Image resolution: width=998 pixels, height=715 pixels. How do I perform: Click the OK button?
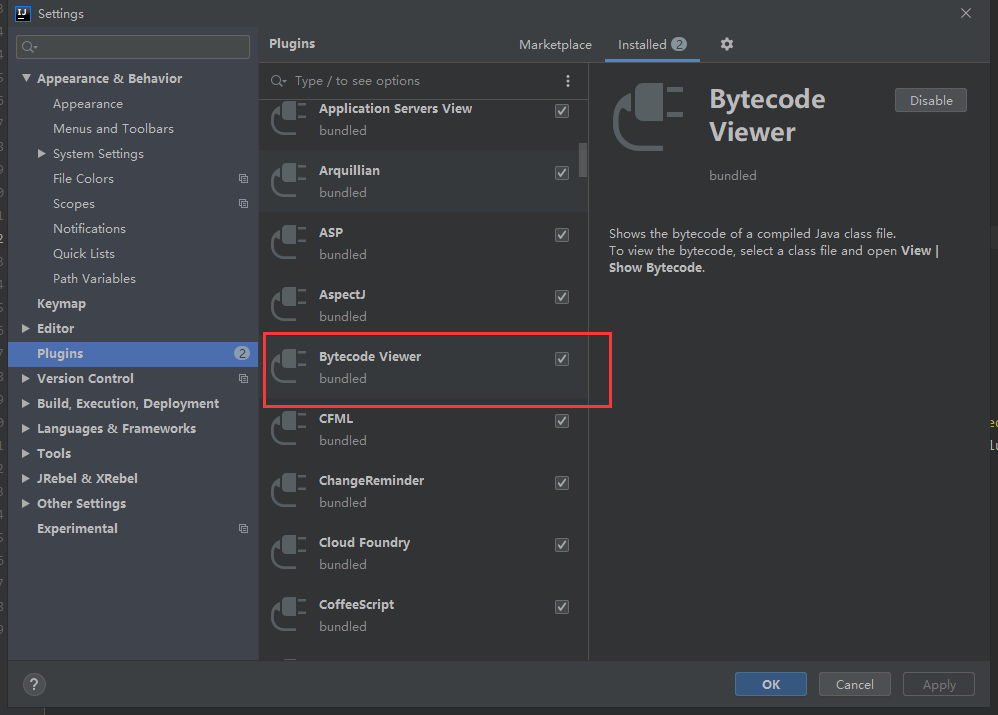click(x=771, y=684)
